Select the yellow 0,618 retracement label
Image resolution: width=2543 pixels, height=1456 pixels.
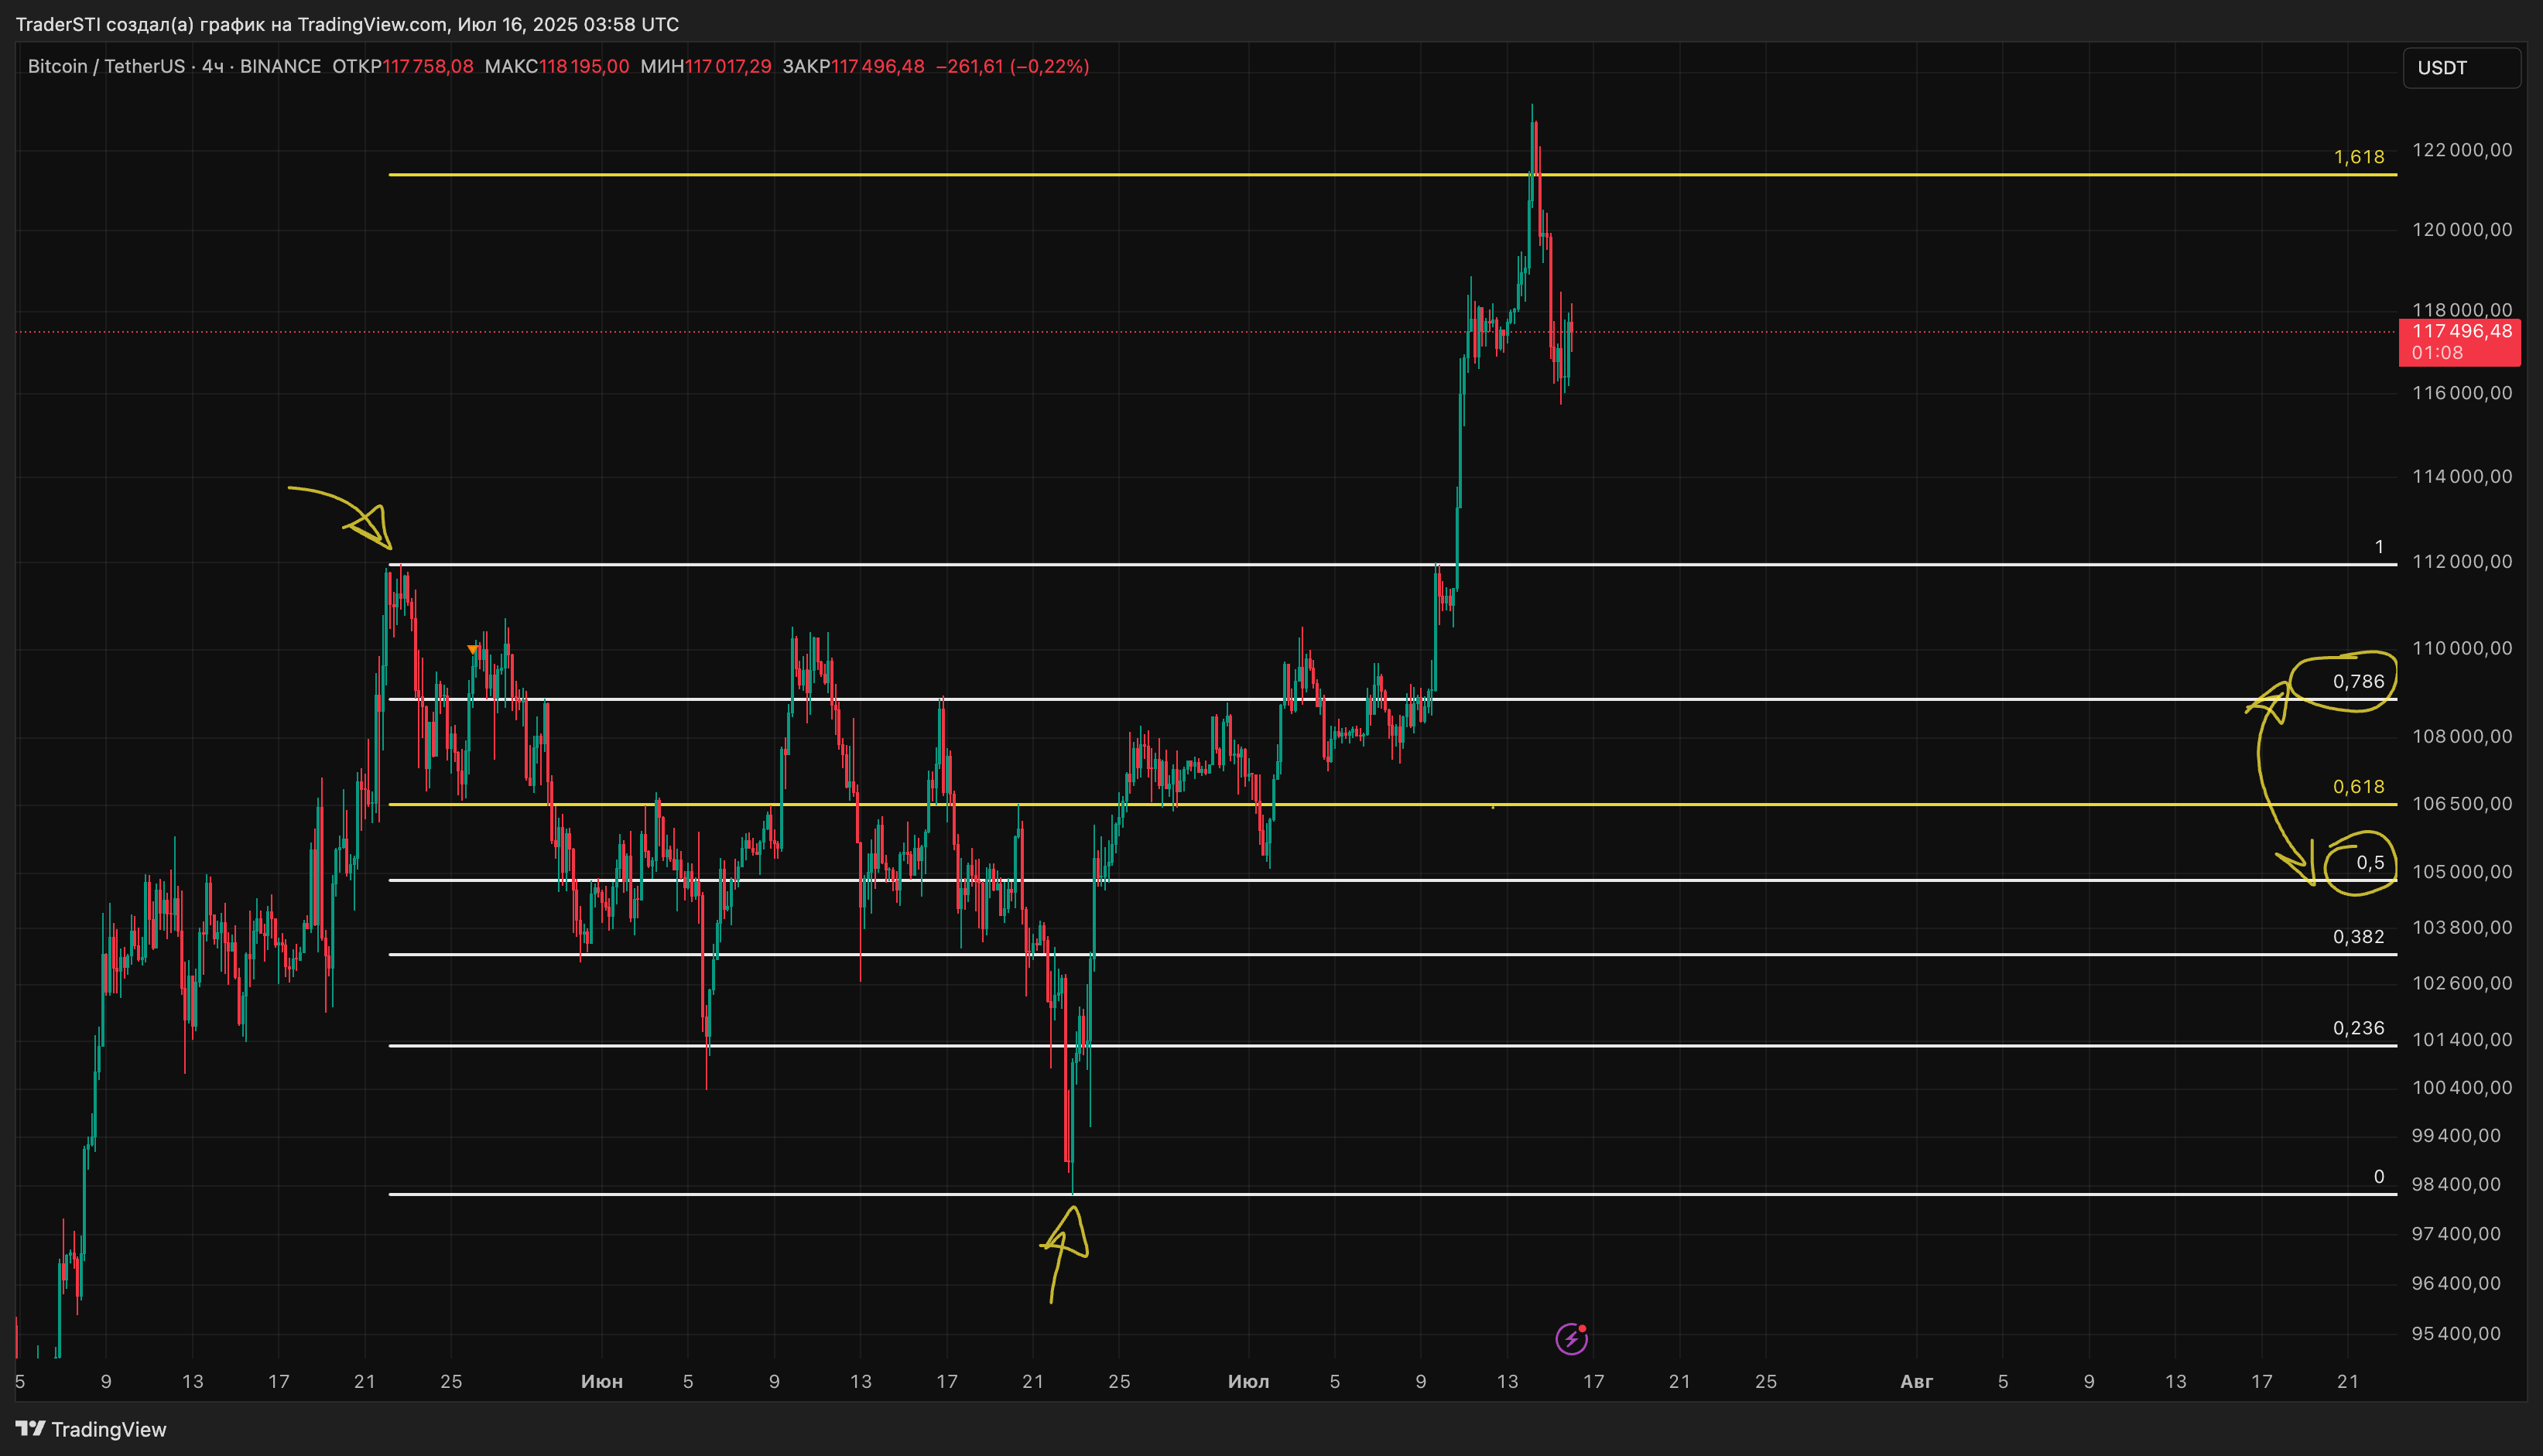pyautogui.click(x=2358, y=787)
